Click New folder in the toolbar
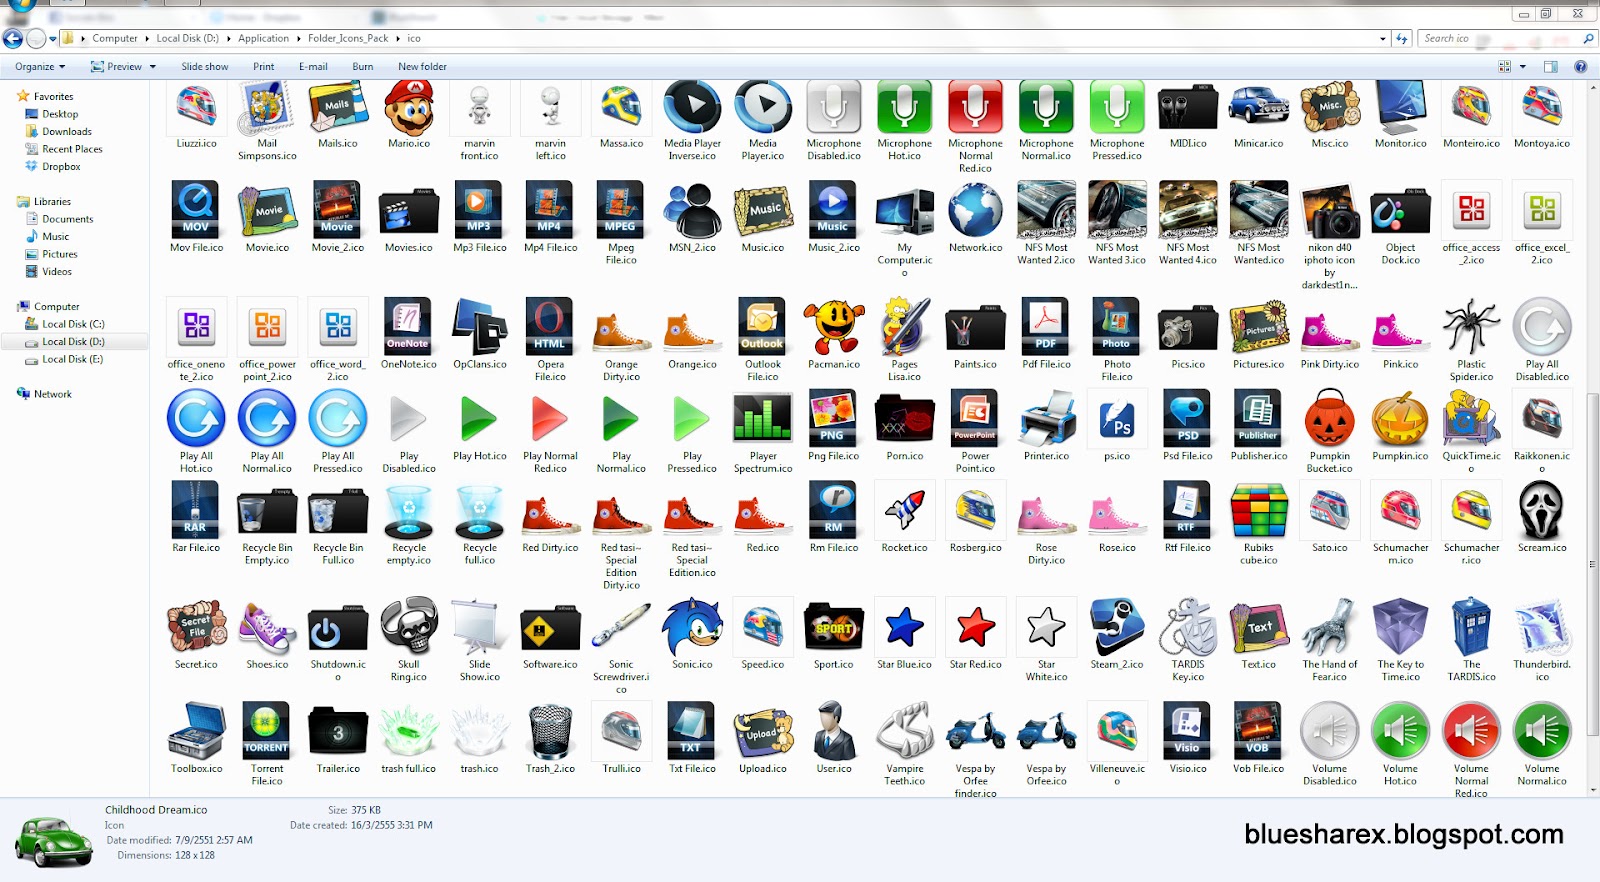 [x=422, y=67]
